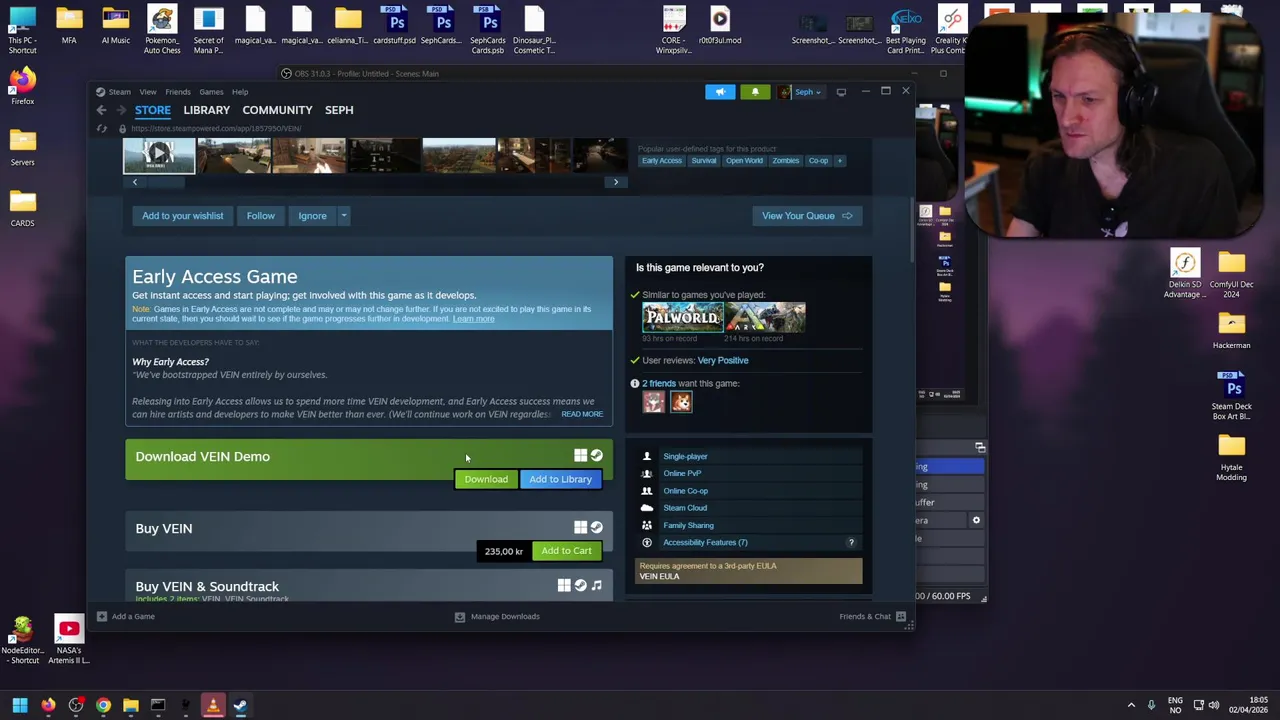1280x720 pixels.
Task: Click the first friend avatar wanting this game
Action: 653,402
